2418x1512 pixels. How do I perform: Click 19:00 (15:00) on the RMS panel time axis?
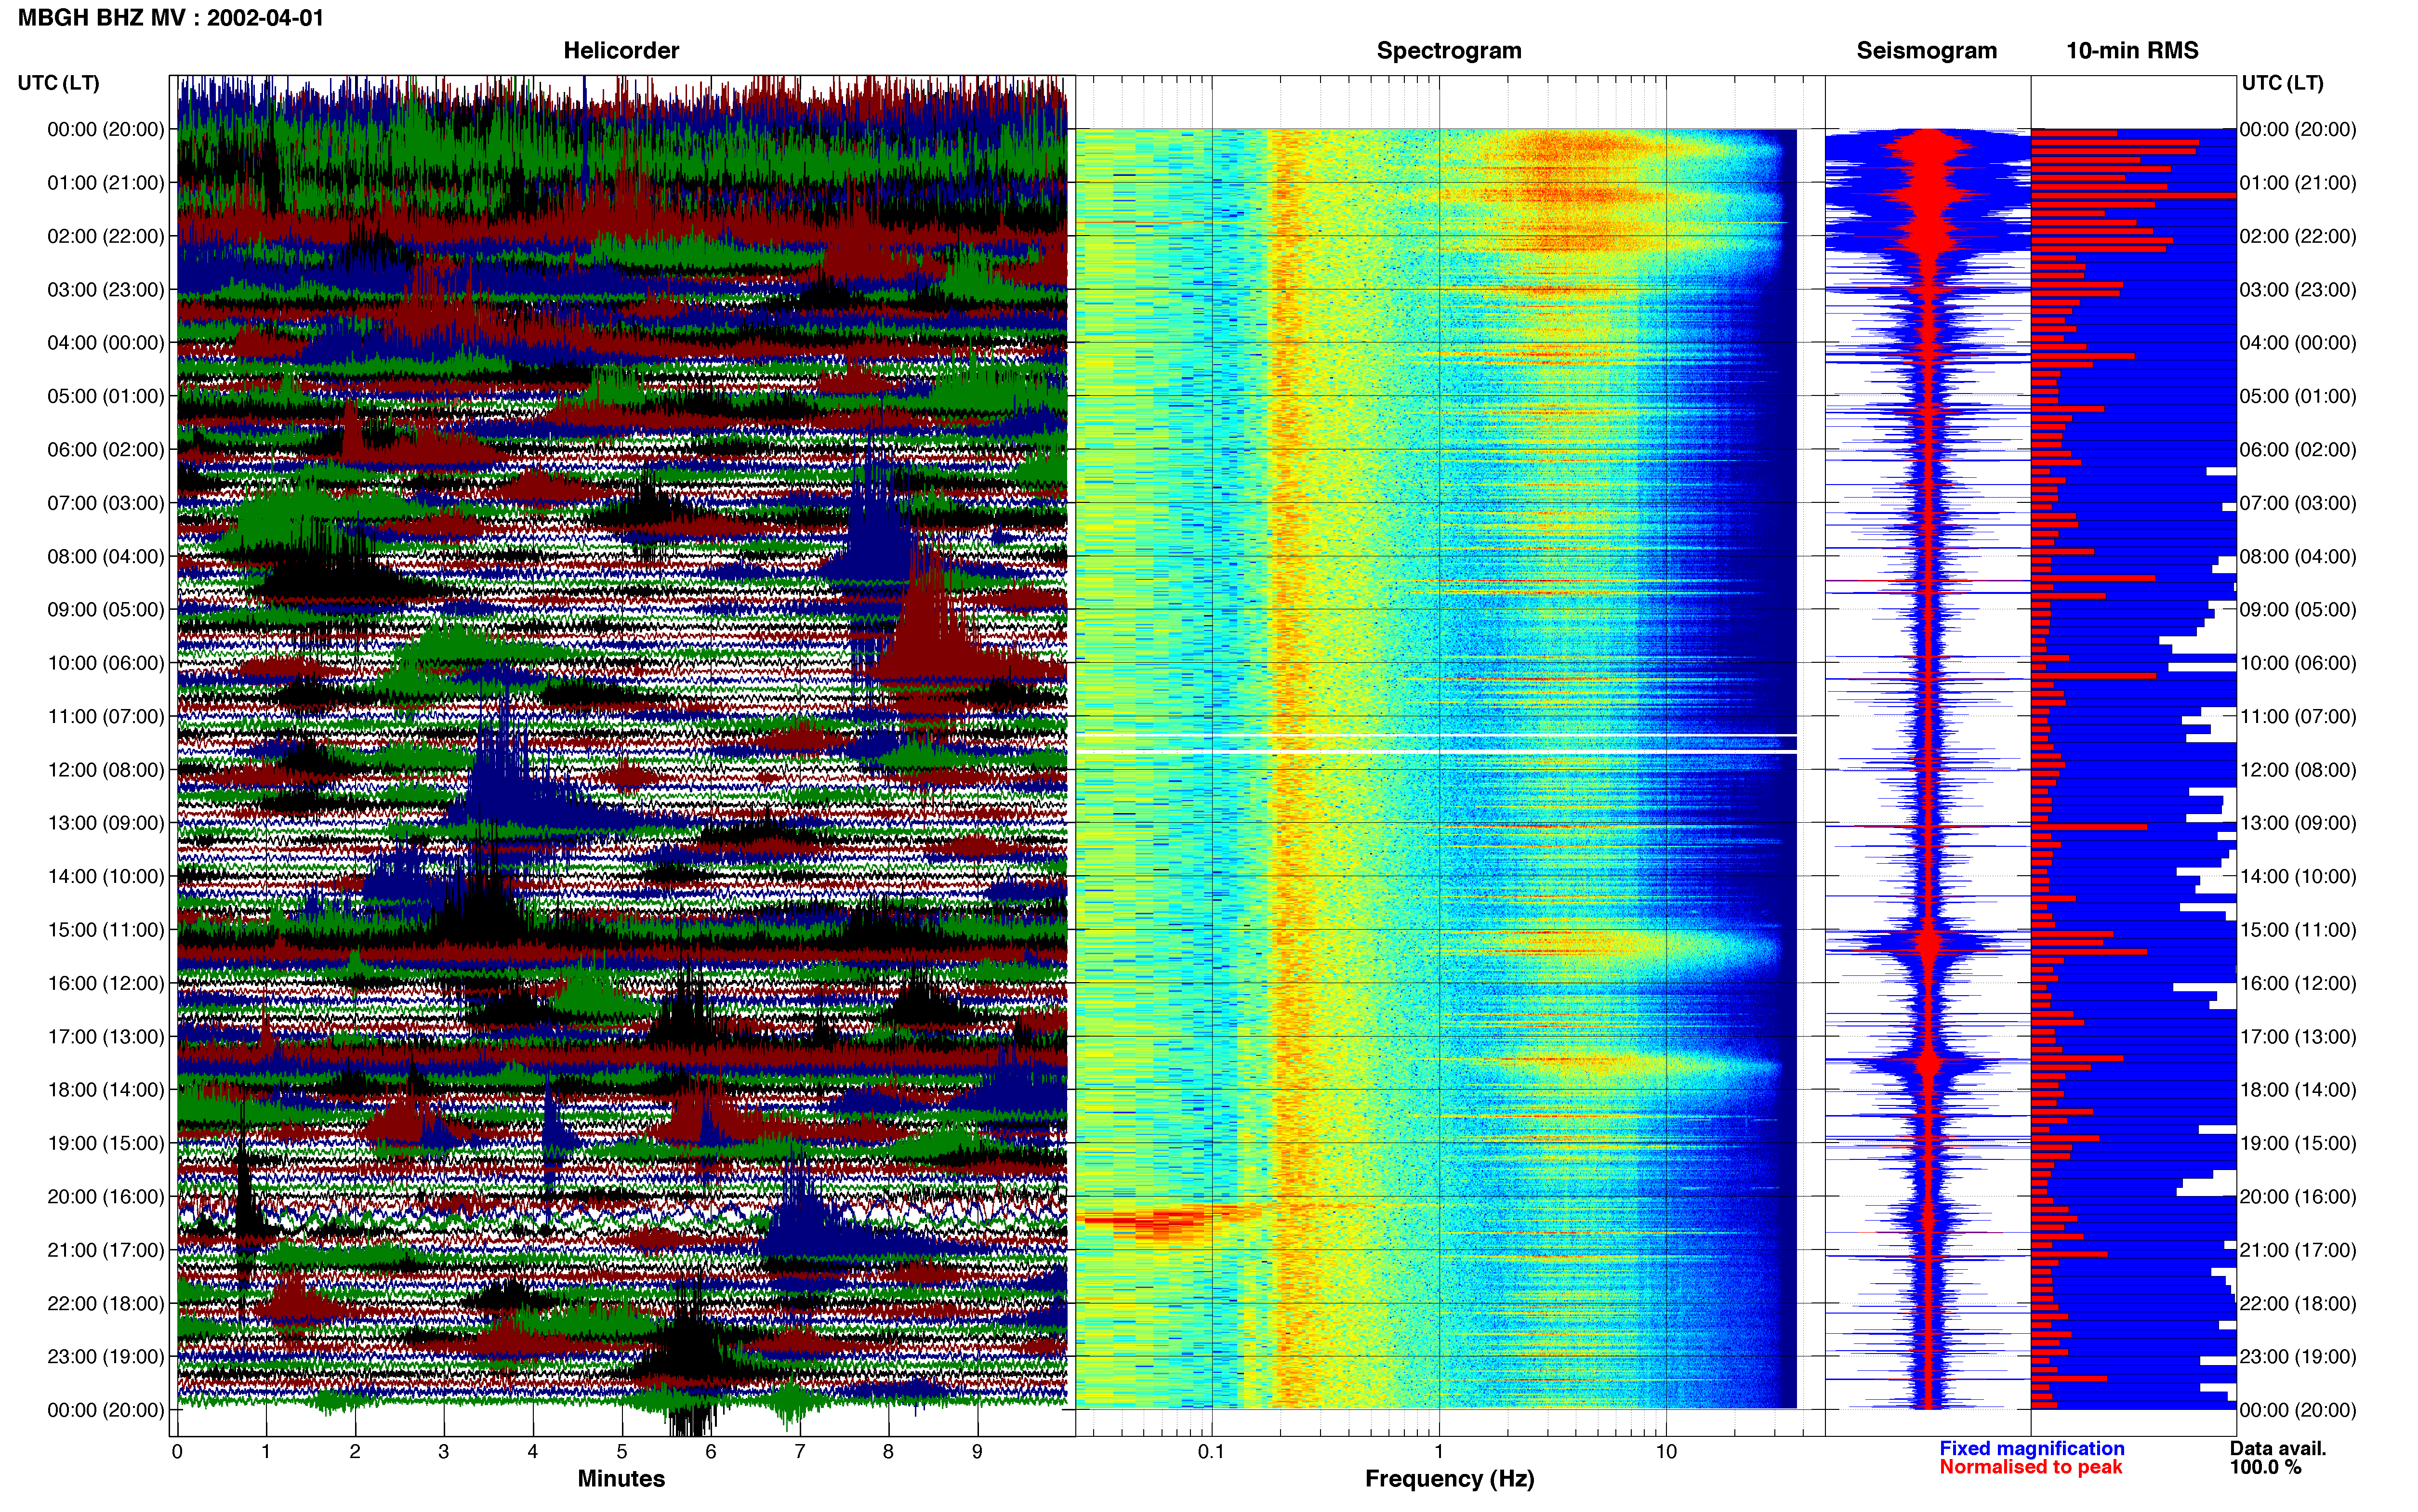click(2298, 1144)
